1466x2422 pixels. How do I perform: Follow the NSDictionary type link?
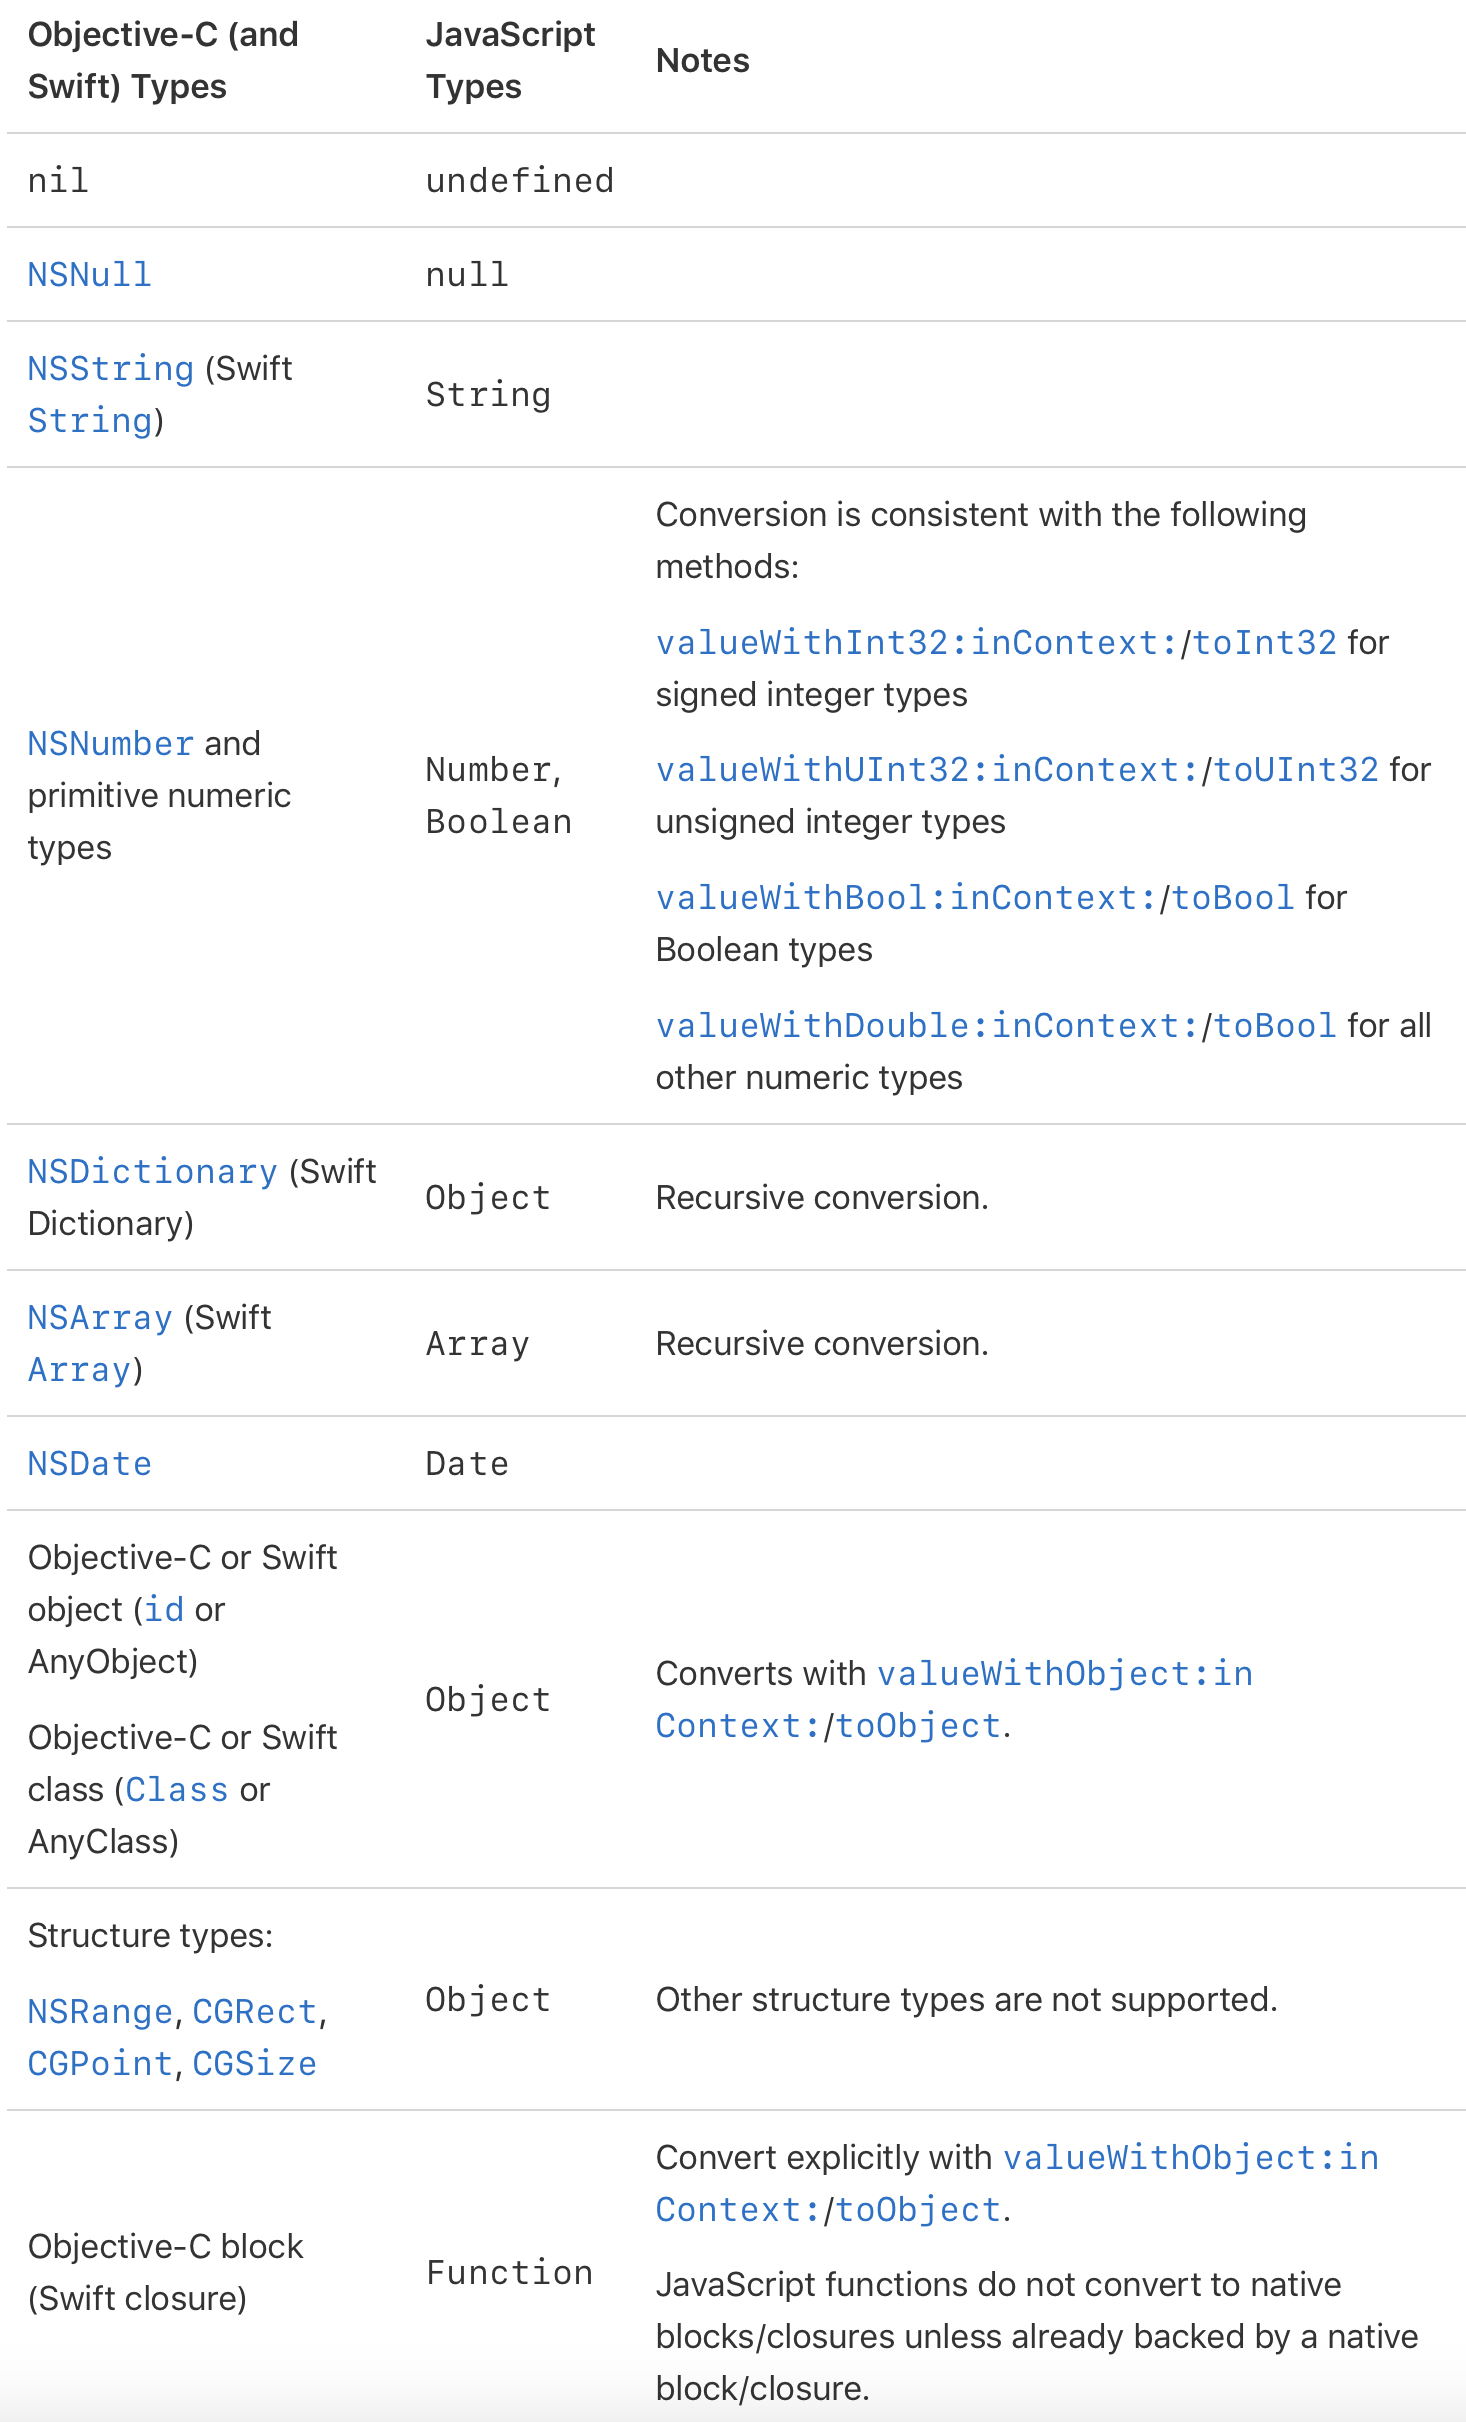(x=152, y=1171)
